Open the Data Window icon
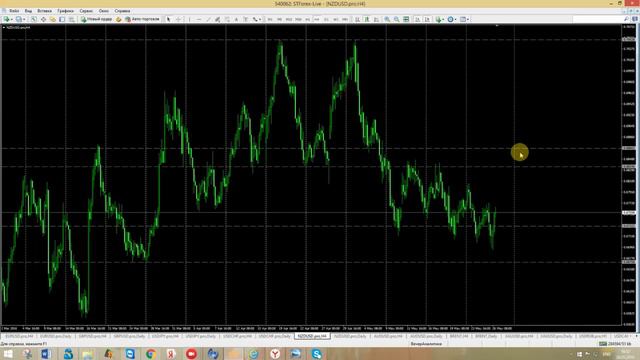 [x=43, y=19]
